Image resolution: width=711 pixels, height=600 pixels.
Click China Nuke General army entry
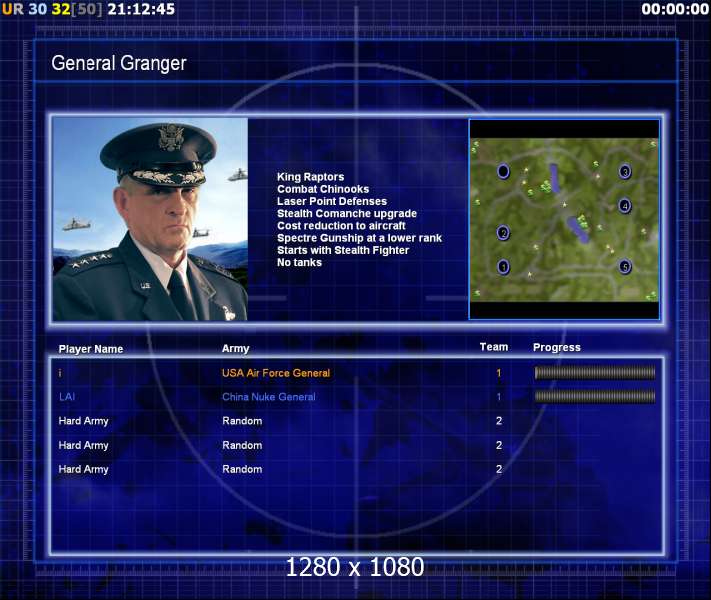268,397
